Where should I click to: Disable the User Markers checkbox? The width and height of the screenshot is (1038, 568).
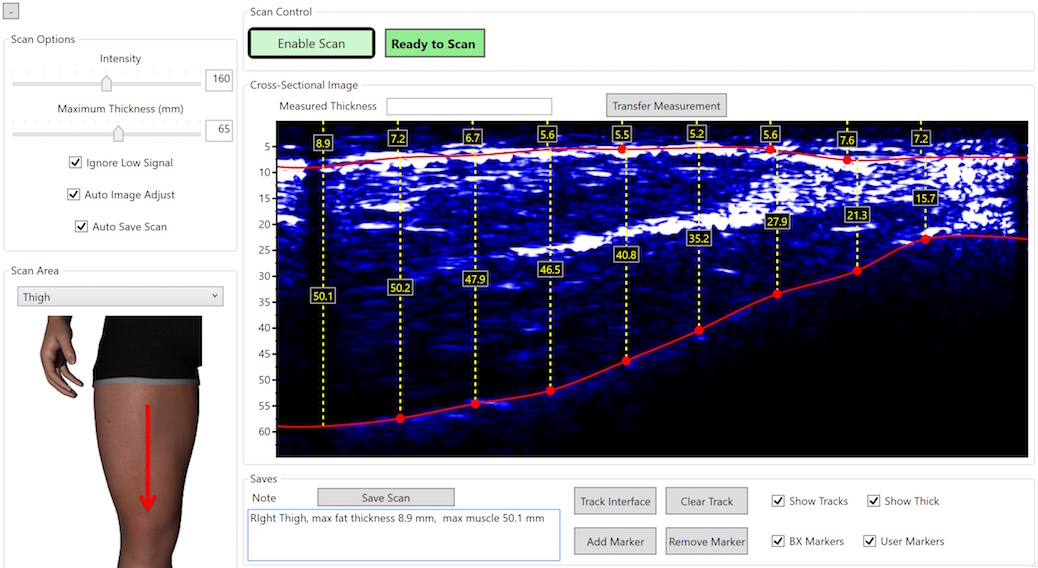click(x=869, y=541)
